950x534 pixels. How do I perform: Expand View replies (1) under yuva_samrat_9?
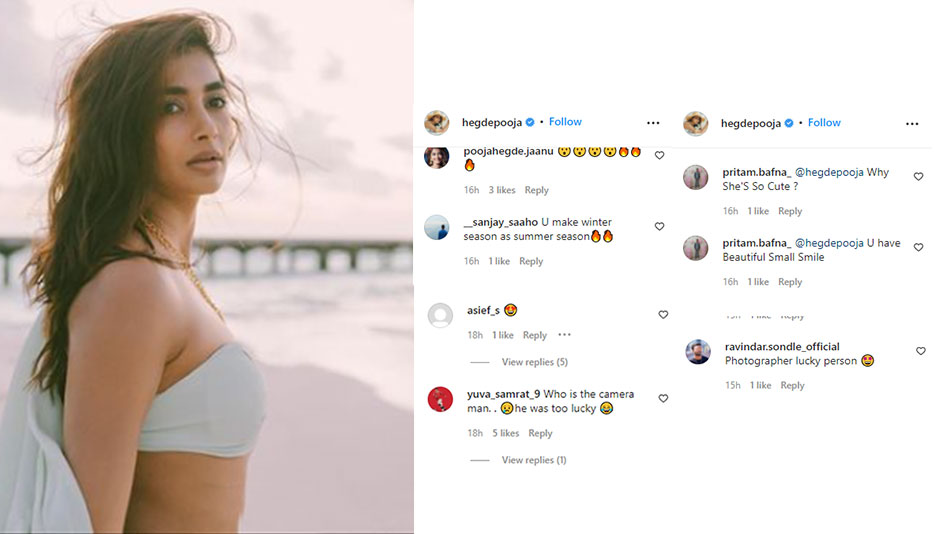534,460
